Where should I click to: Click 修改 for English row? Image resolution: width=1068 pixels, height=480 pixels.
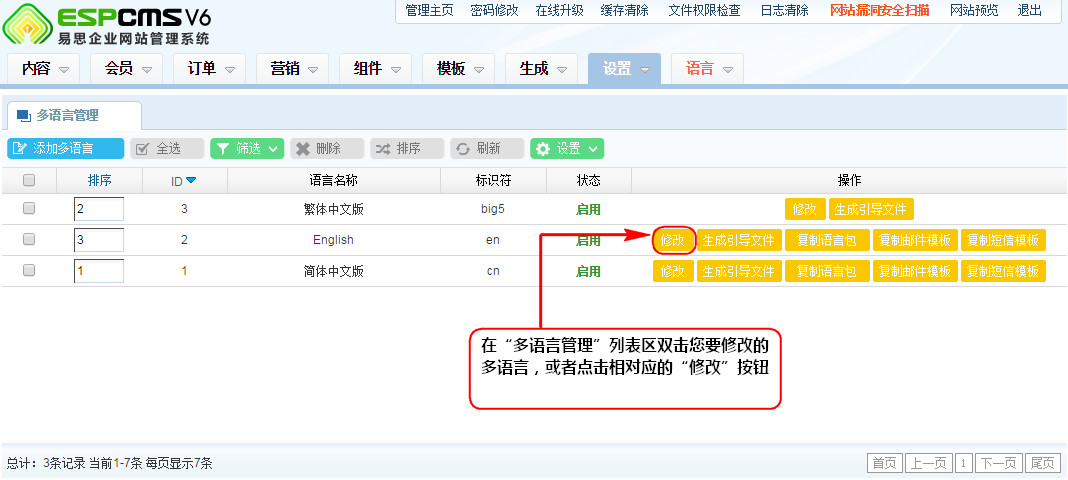point(673,240)
